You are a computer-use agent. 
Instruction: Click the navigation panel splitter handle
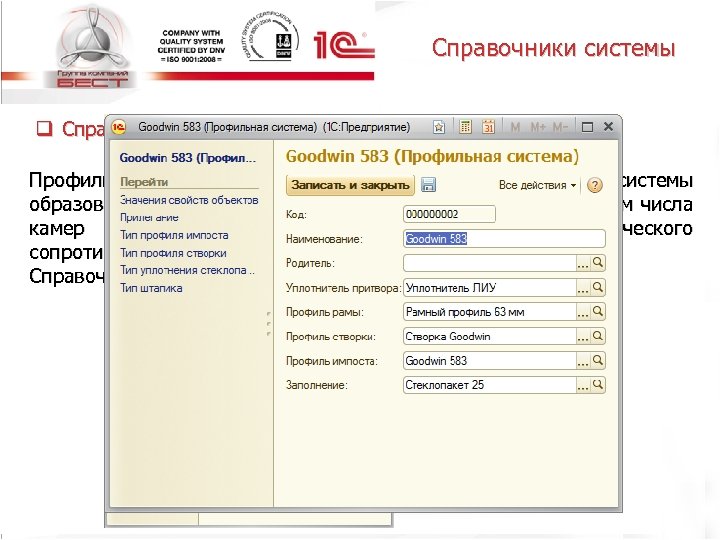click(x=269, y=324)
